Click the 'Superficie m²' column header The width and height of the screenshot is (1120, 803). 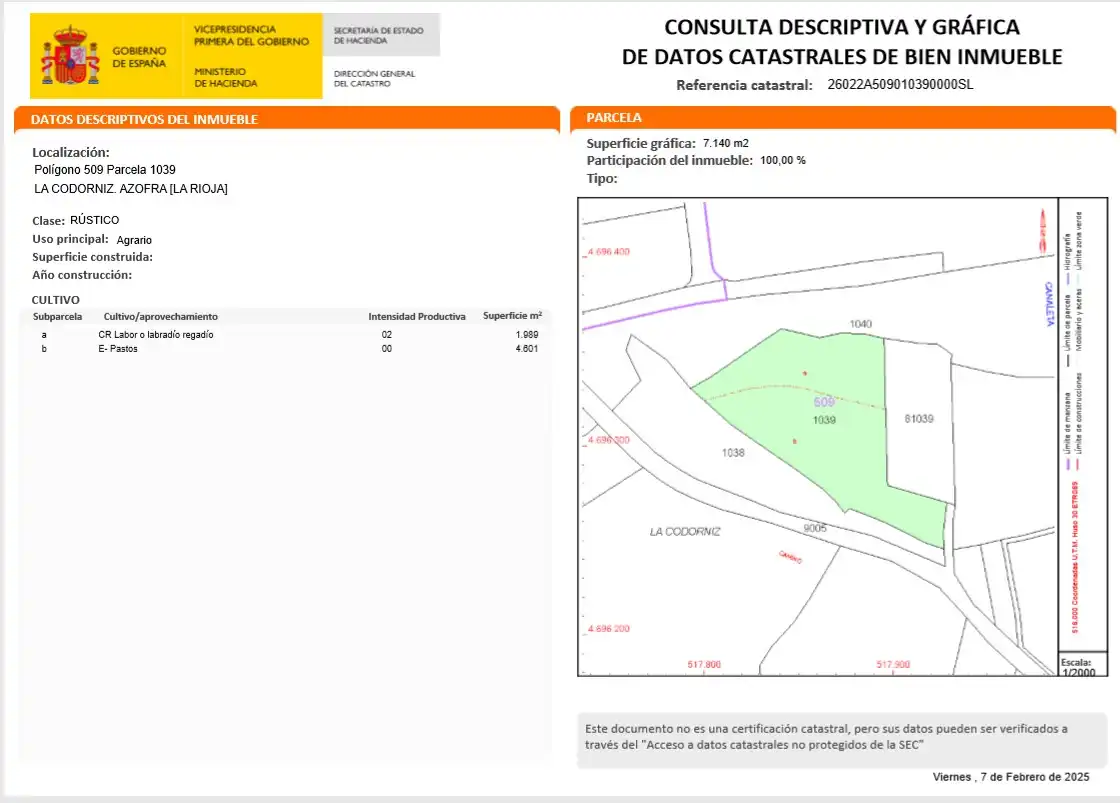(512, 316)
